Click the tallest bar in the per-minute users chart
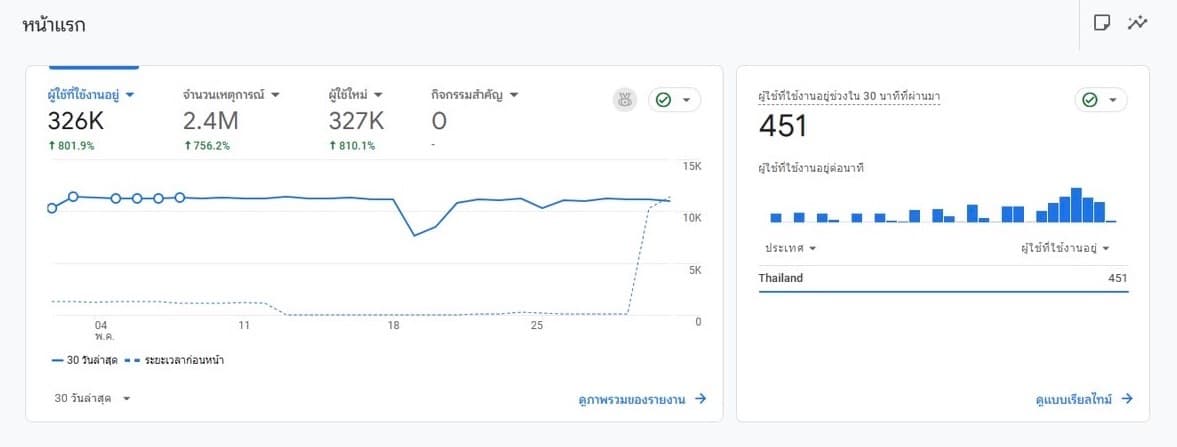 coord(1077,205)
